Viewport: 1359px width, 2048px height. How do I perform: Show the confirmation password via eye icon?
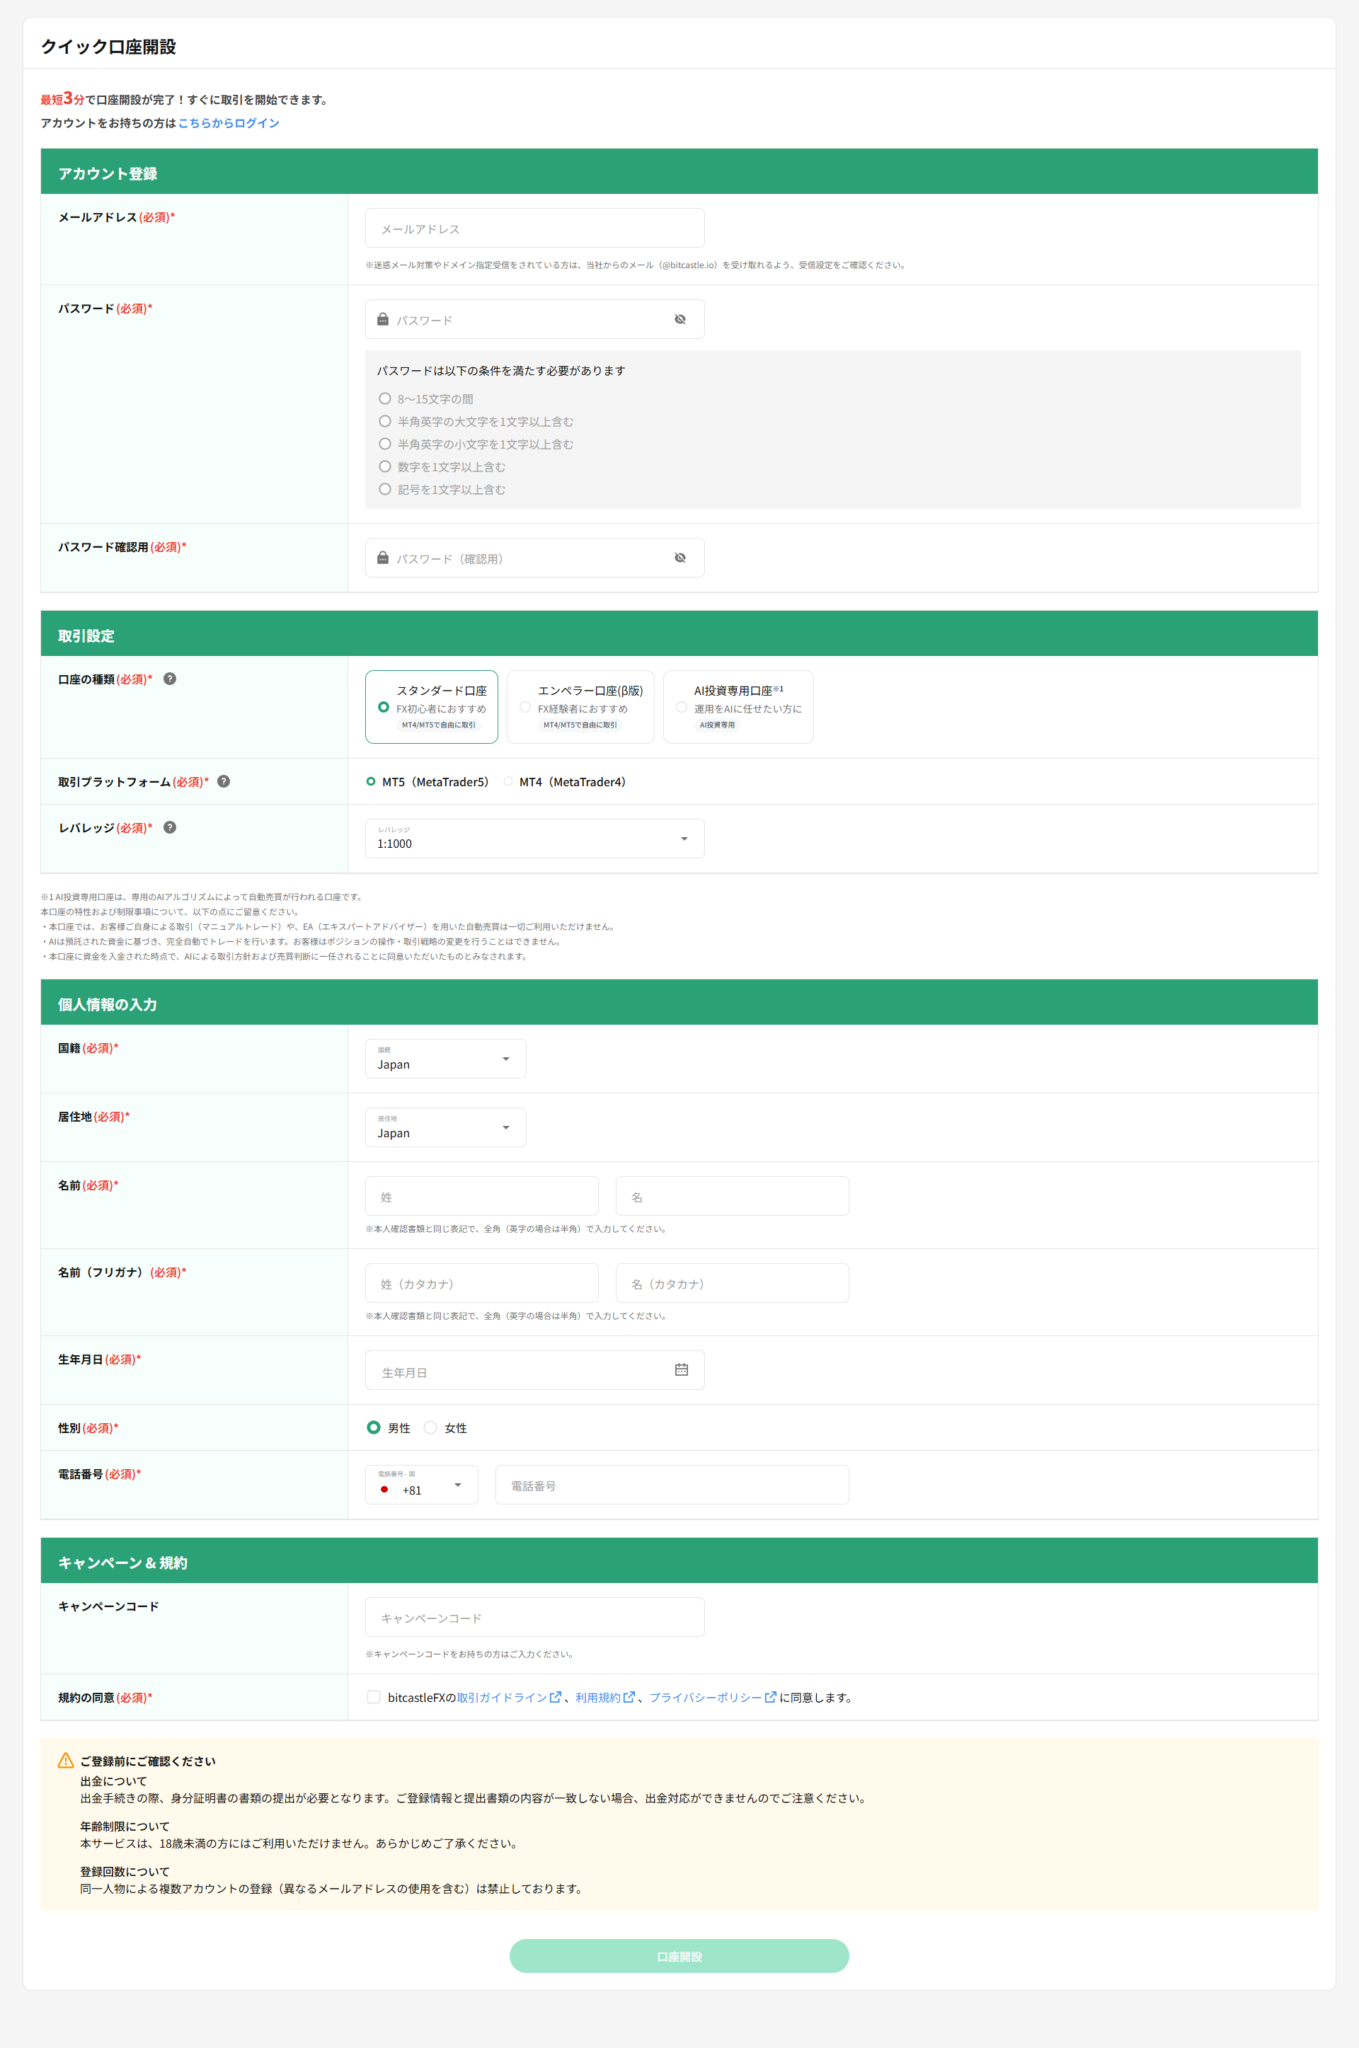[x=680, y=558]
